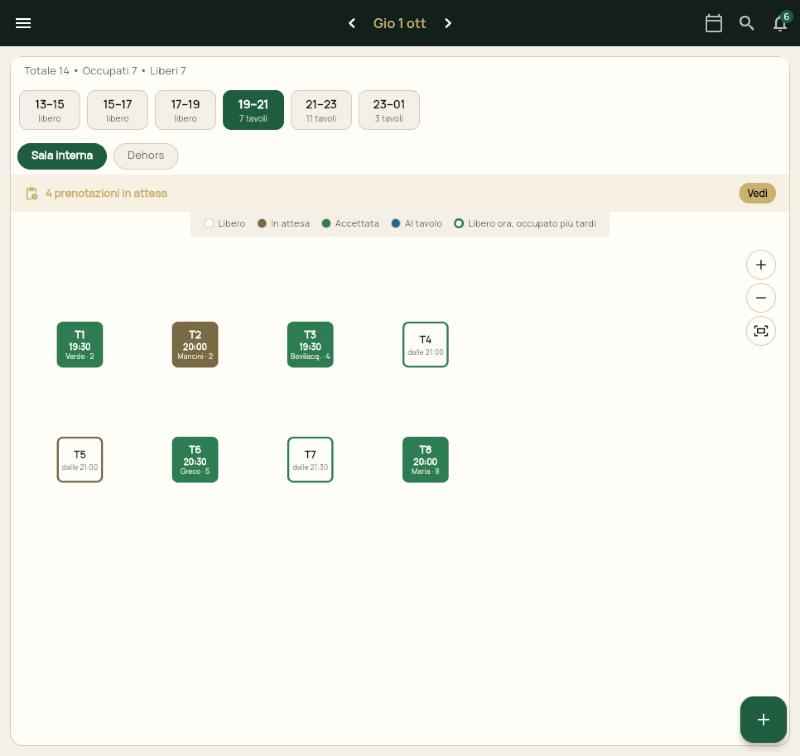Viewport: 800px width, 756px height.
Task: Click the '4 prenotazioni in attesa' notice
Action: pos(106,193)
